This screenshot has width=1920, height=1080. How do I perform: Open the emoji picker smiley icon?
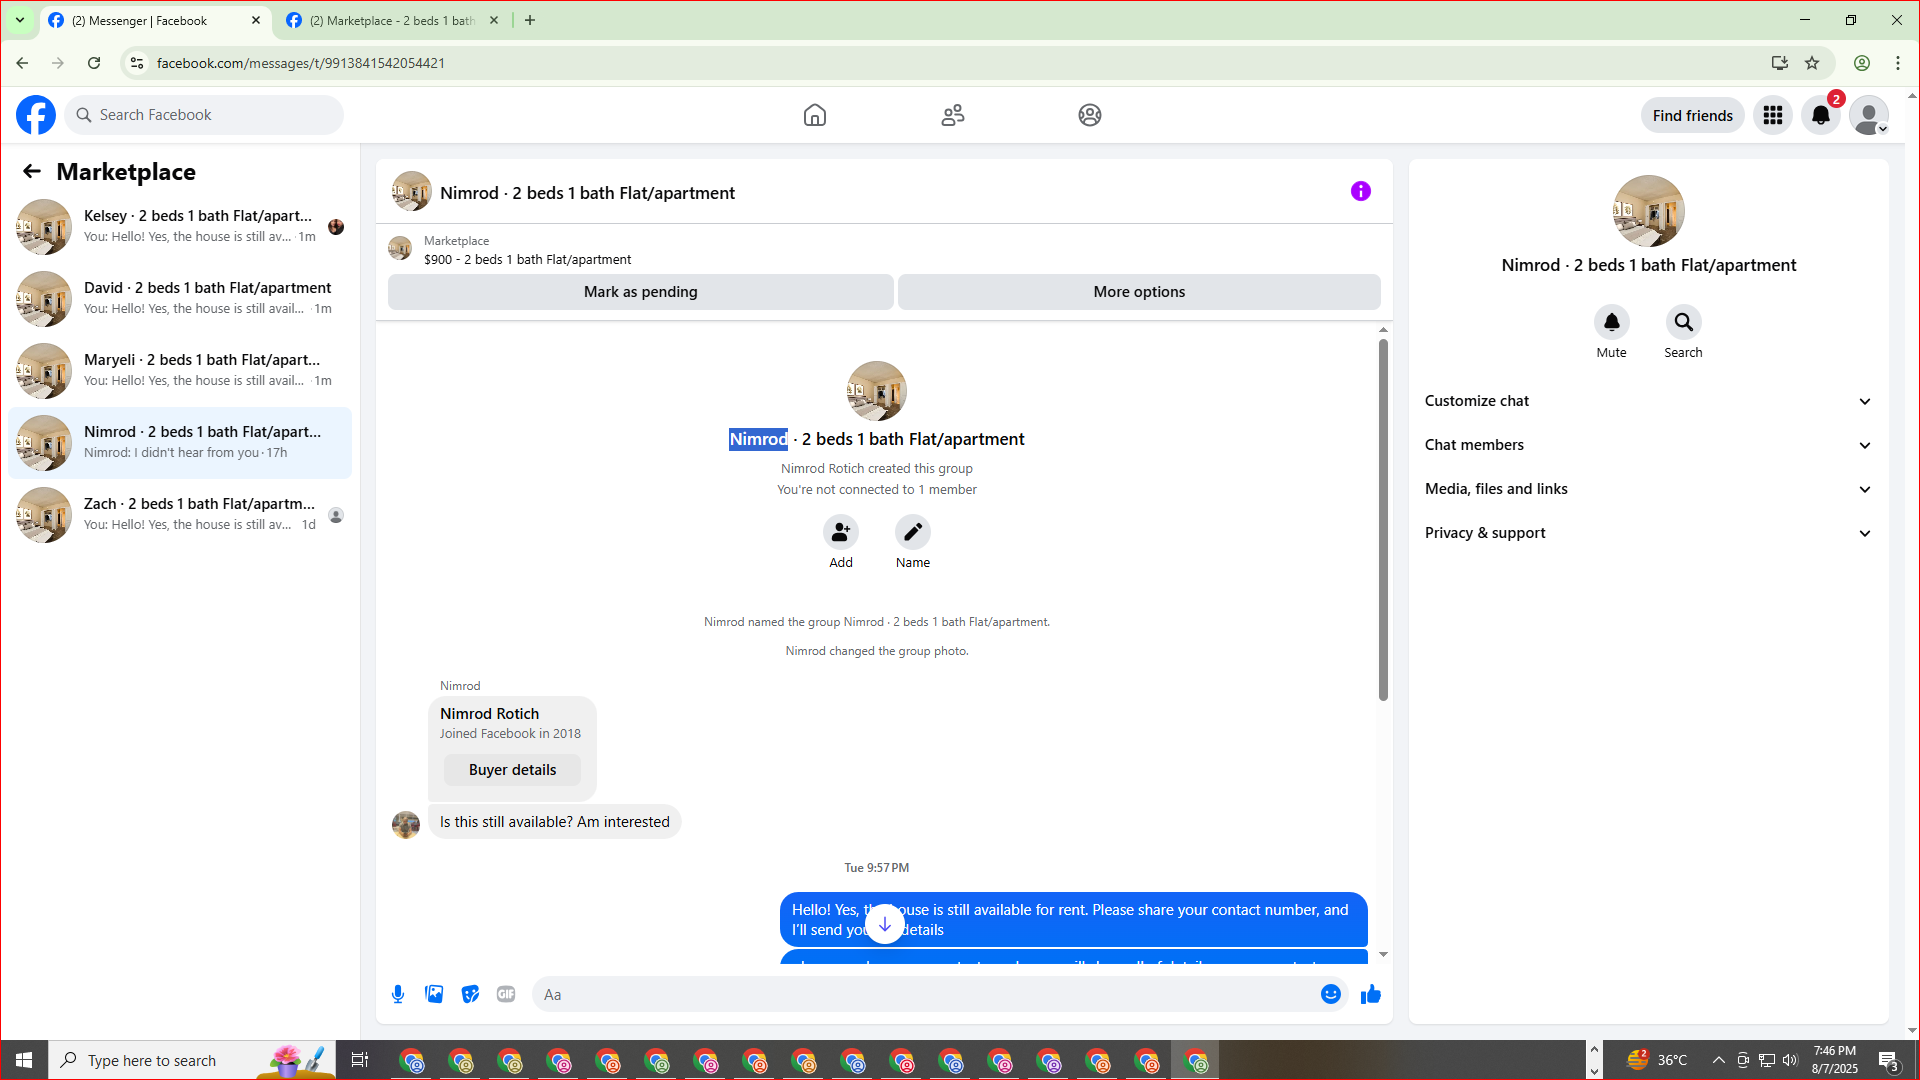1331,994
